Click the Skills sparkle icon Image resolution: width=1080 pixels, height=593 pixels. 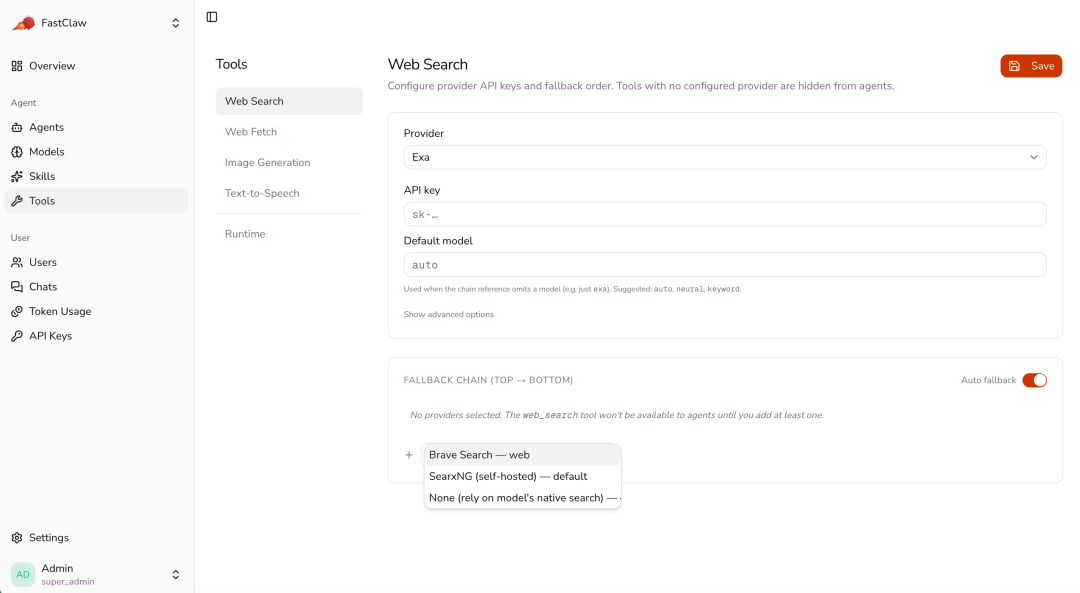pyautogui.click(x=17, y=176)
